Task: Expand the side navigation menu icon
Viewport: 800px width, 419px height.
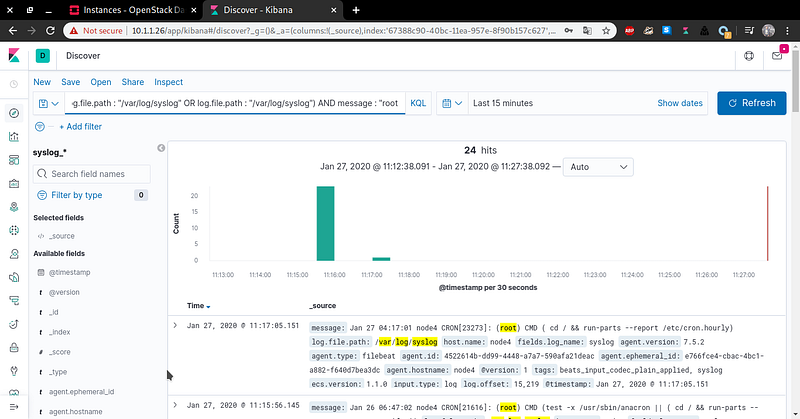Action: [14, 407]
